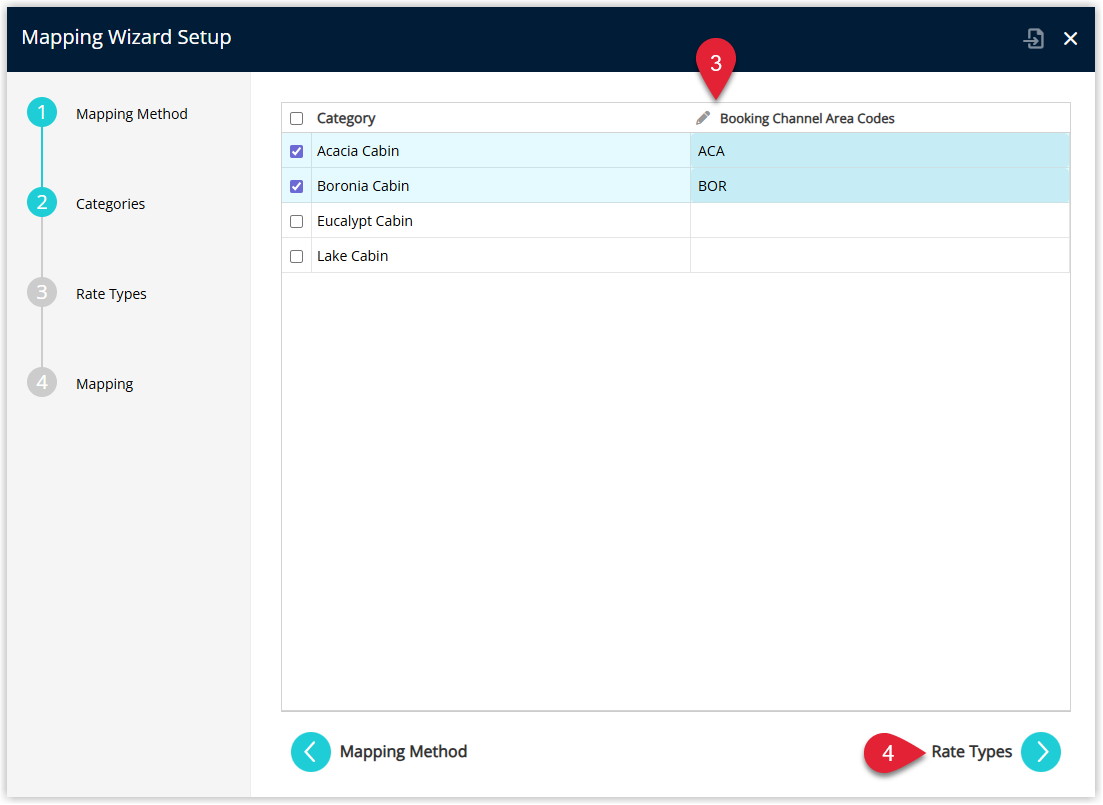Click the forward arrow for Rate Types

1041,752
